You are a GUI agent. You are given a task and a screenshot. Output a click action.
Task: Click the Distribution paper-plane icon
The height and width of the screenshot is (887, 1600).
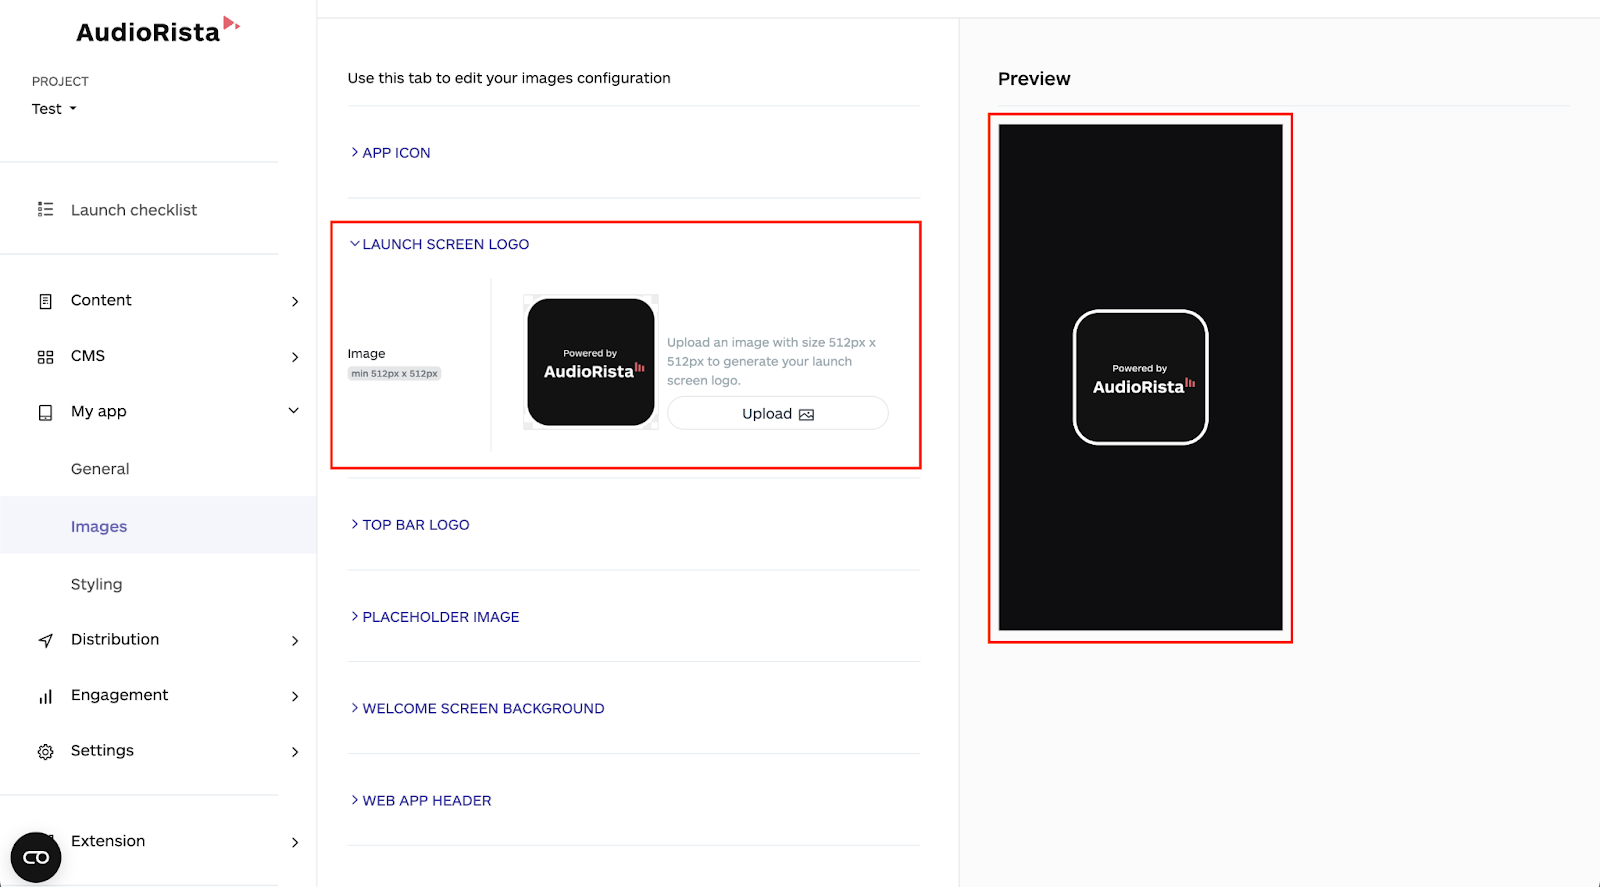coord(45,640)
